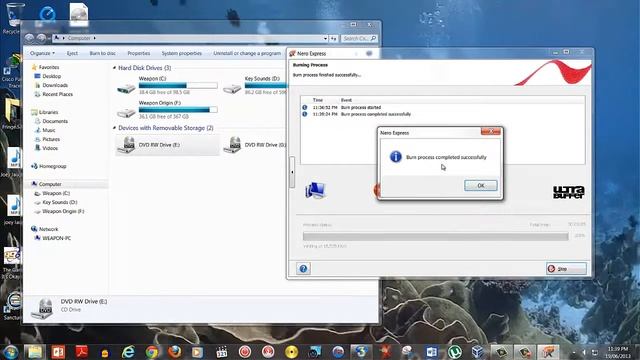Viewport: 640px width, 360px height.
Task: Click the system tray clock
Action: click(618, 352)
